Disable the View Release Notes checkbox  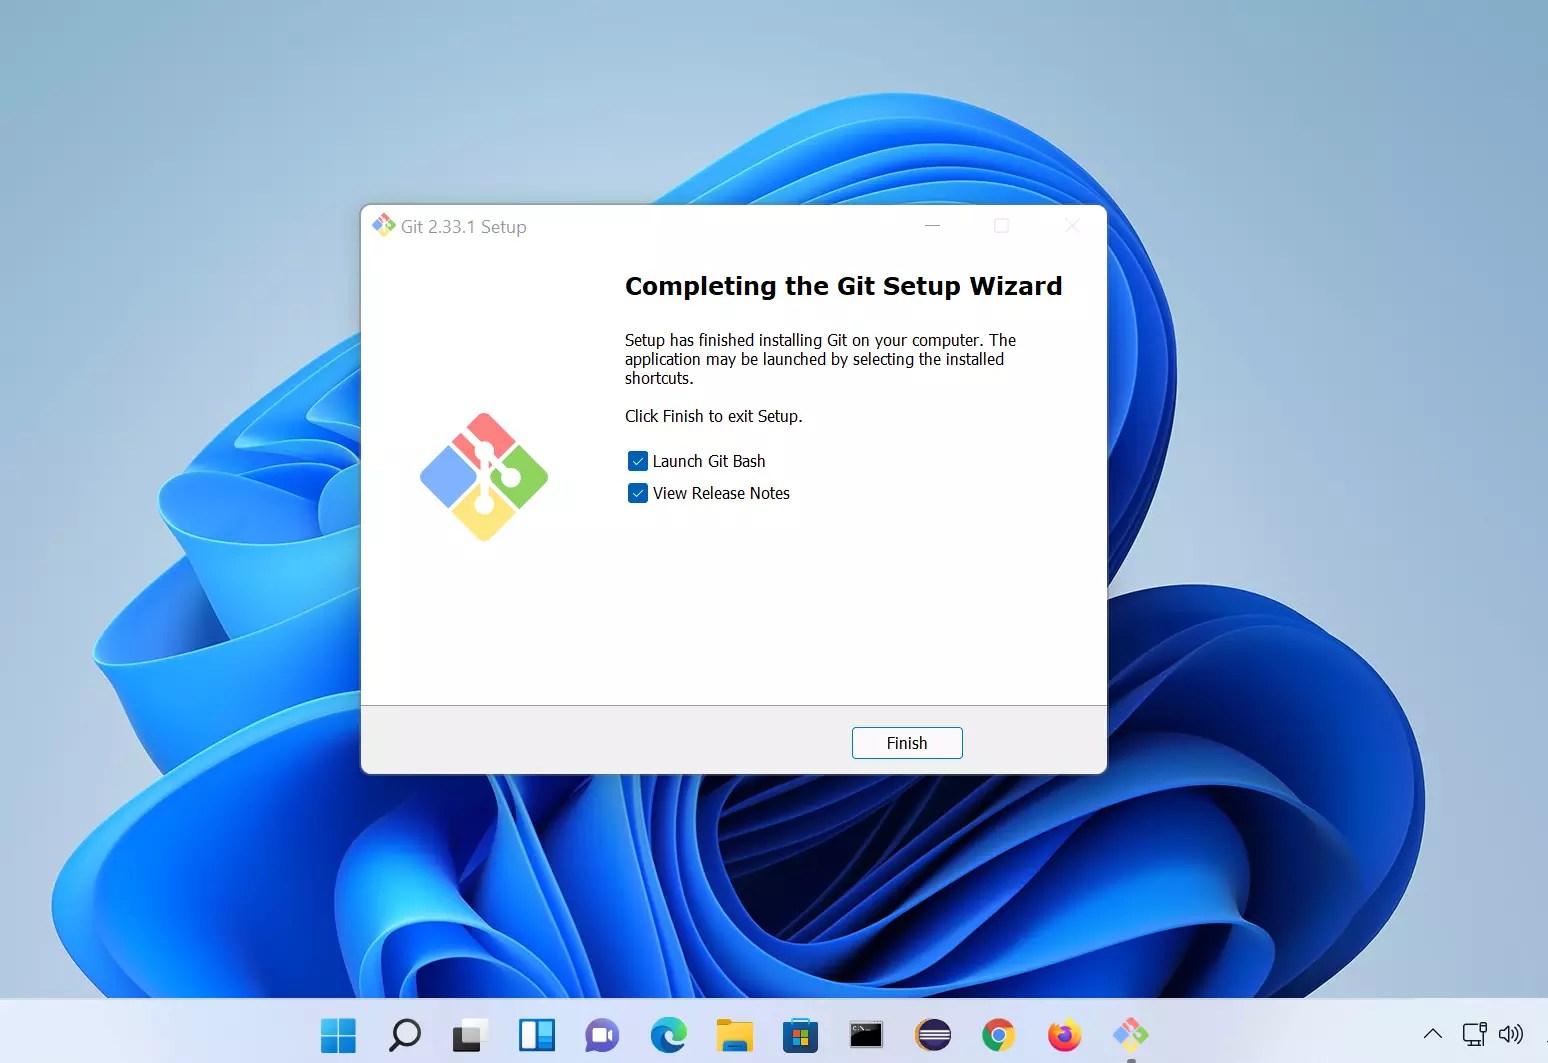[638, 493]
